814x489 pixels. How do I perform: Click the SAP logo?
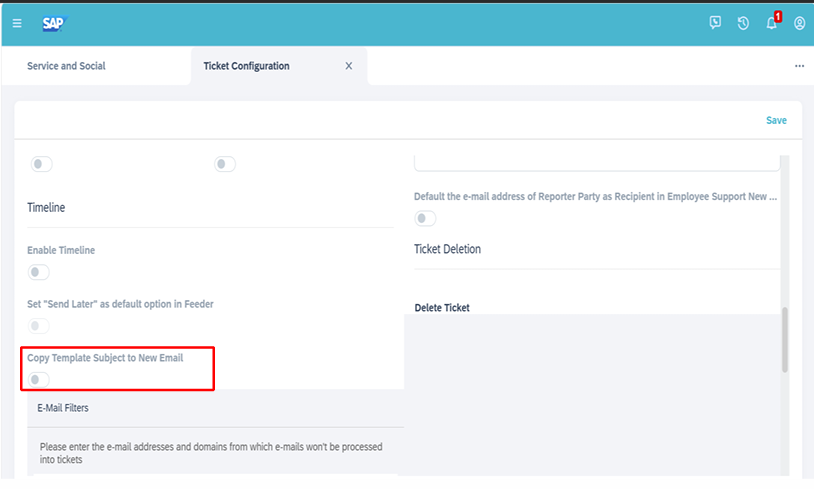(54, 23)
